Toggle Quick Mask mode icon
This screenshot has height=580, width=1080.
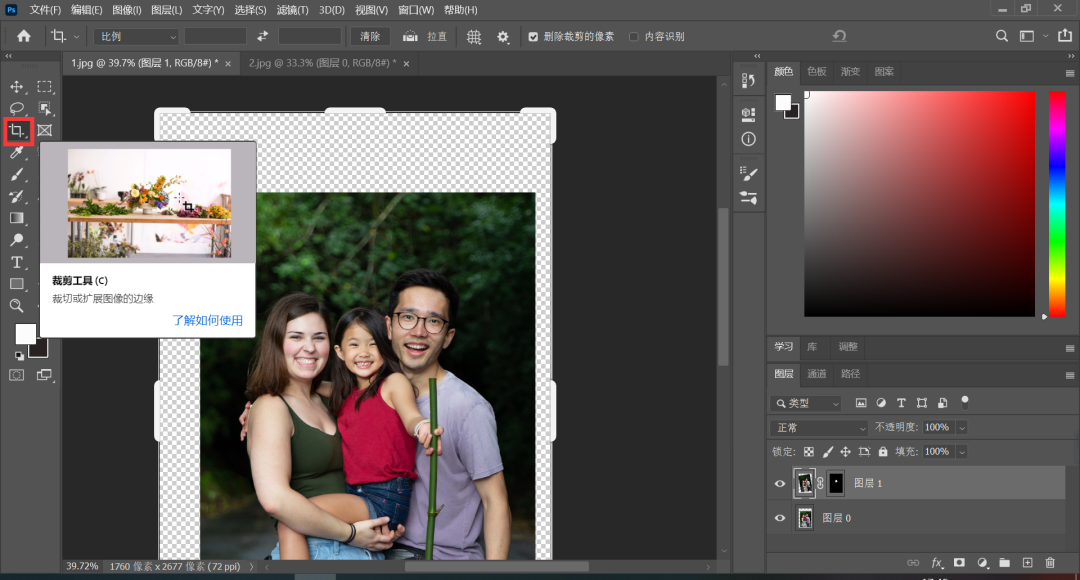[x=17, y=375]
